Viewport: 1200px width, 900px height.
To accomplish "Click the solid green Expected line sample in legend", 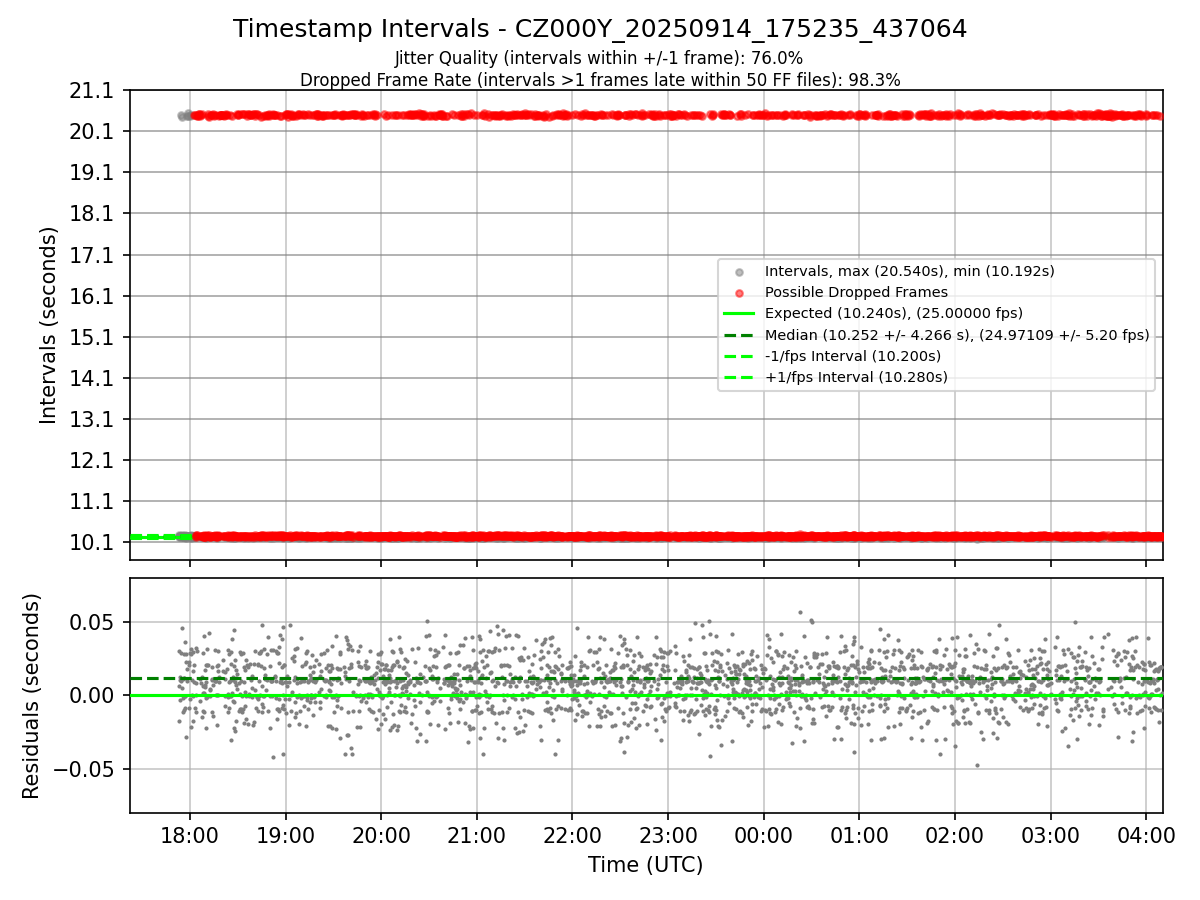I will pyautogui.click(x=738, y=314).
